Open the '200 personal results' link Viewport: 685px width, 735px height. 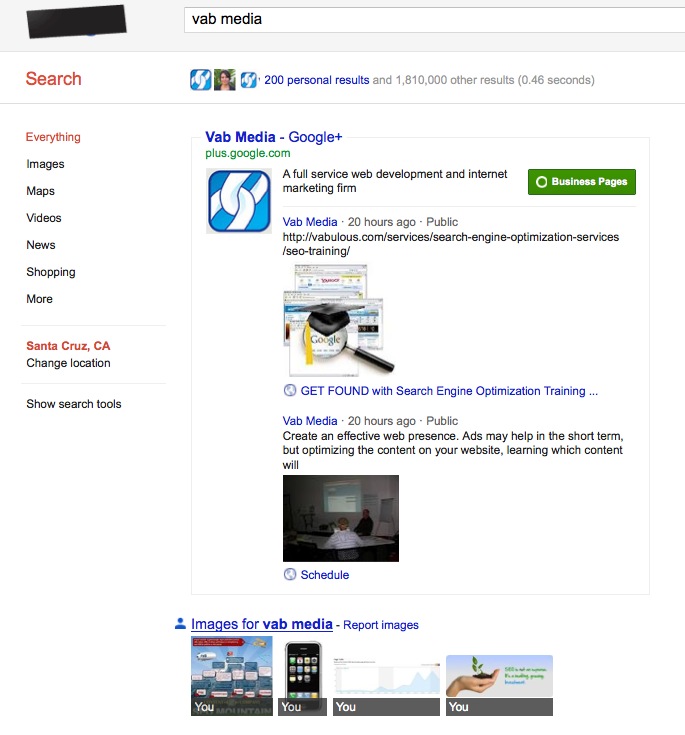click(x=316, y=80)
